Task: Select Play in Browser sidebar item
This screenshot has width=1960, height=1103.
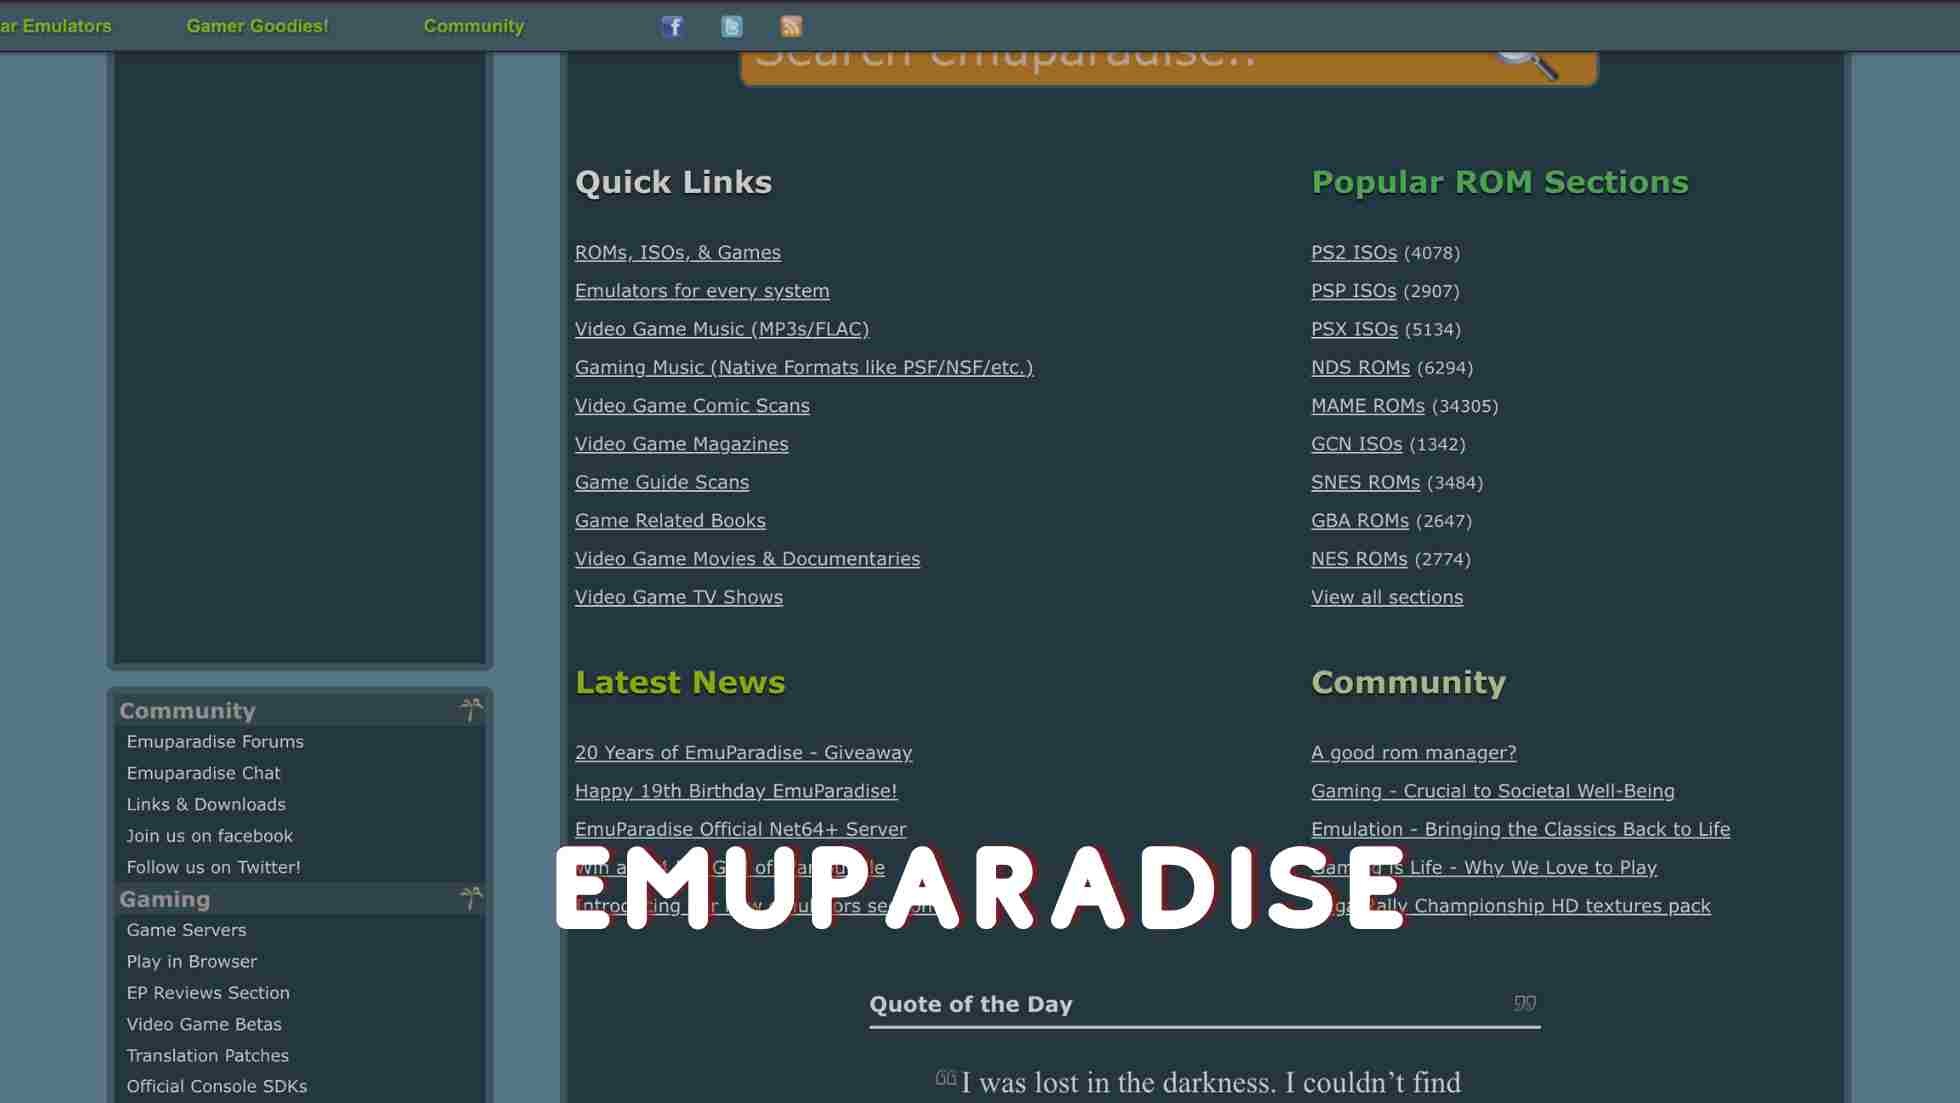Action: [x=192, y=962]
